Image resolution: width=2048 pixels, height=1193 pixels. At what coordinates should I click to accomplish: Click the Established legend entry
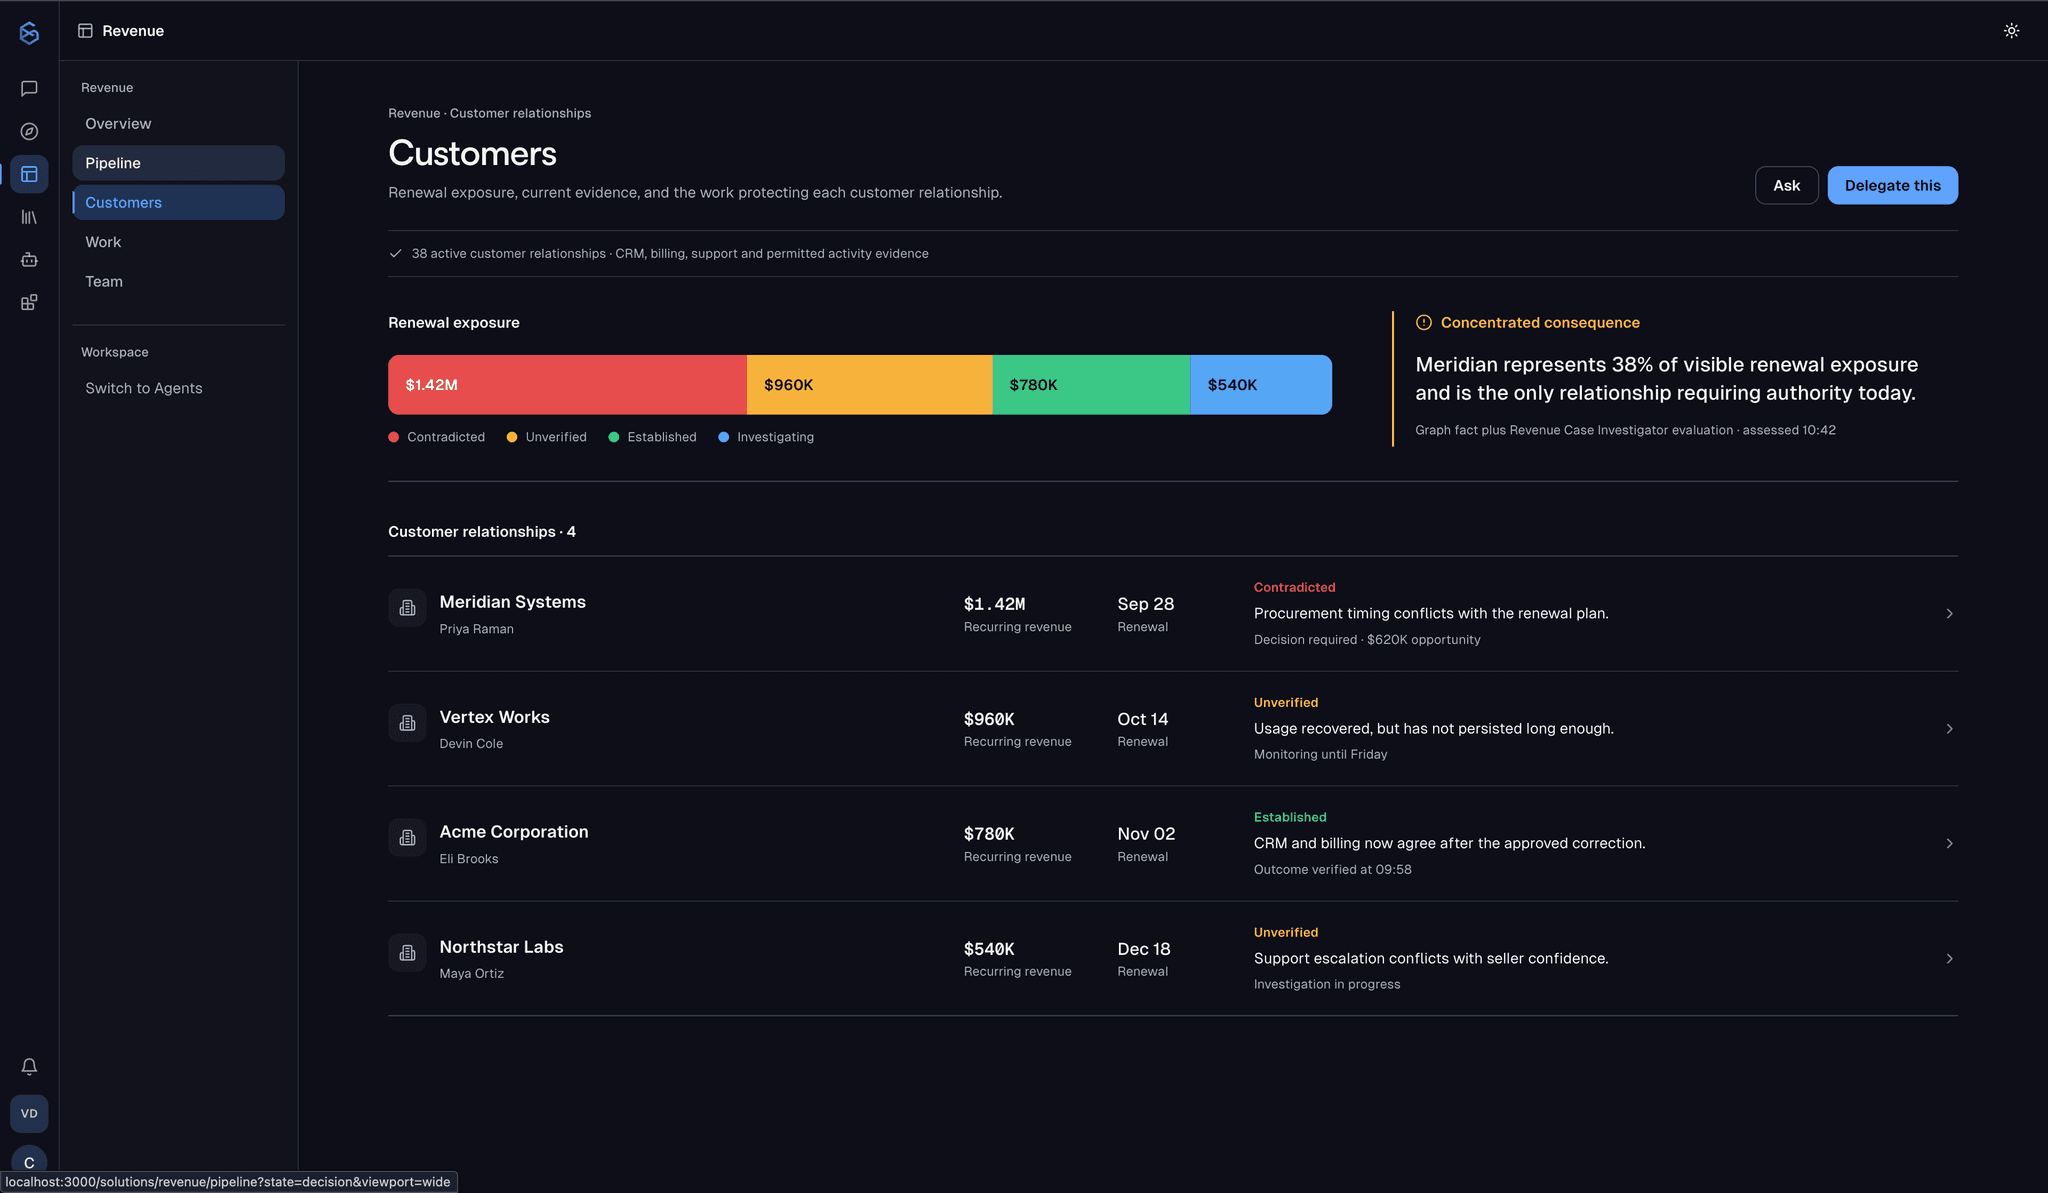click(652, 438)
